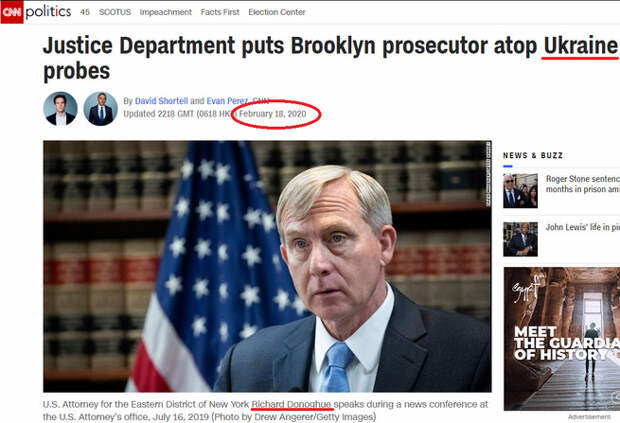Click the News & Buzz heading
Image resolution: width=620 pixels, height=423 pixels.
[x=533, y=155]
